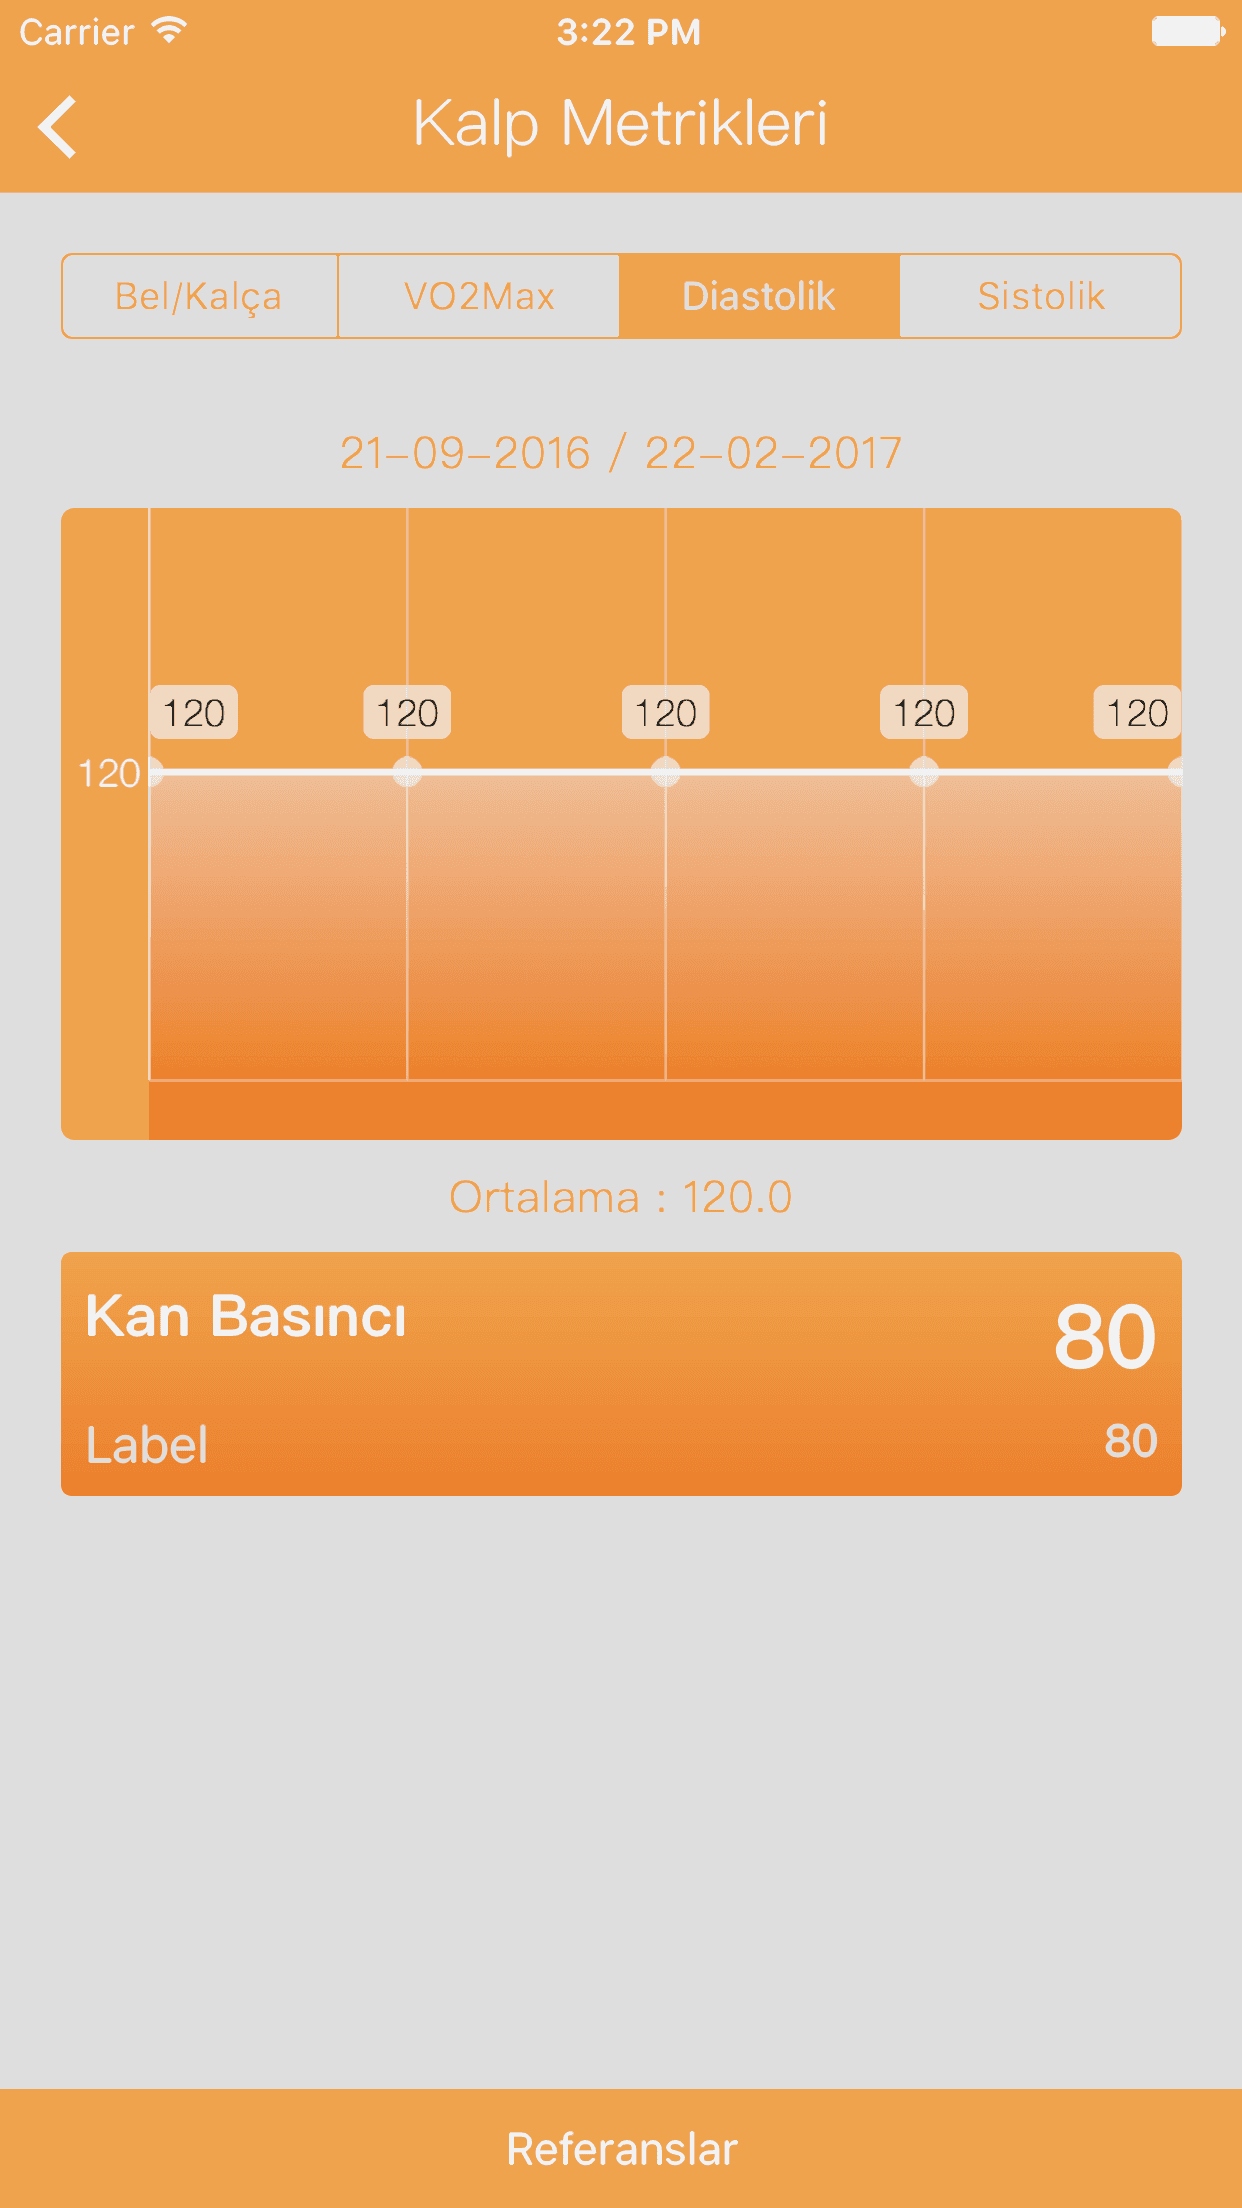Tap the 21-09-2016 / 22-02-2017 date range
1242x2208 pixels.
point(621,453)
